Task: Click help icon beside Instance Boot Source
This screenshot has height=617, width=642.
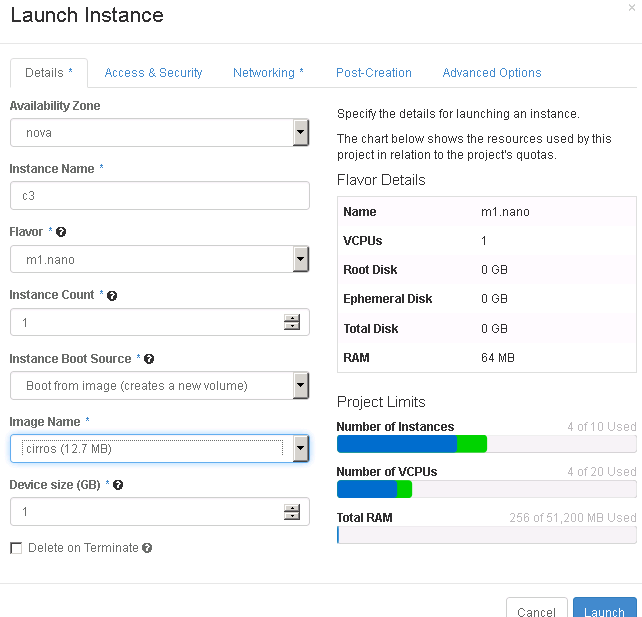Action: point(149,359)
